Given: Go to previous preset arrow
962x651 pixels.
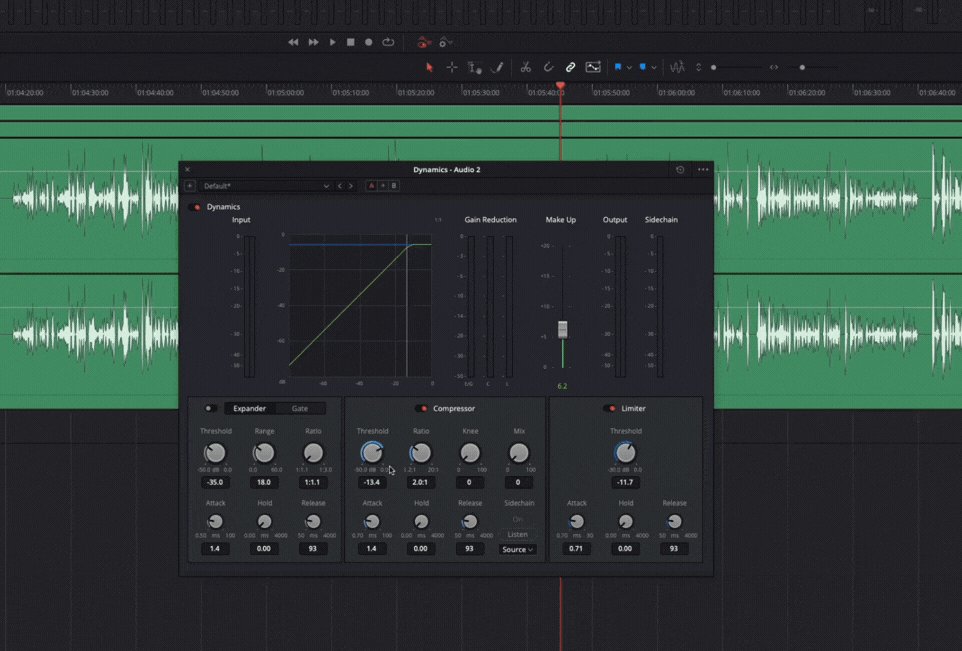Looking at the screenshot, I should pyautogui.click(x=340, y=185).
